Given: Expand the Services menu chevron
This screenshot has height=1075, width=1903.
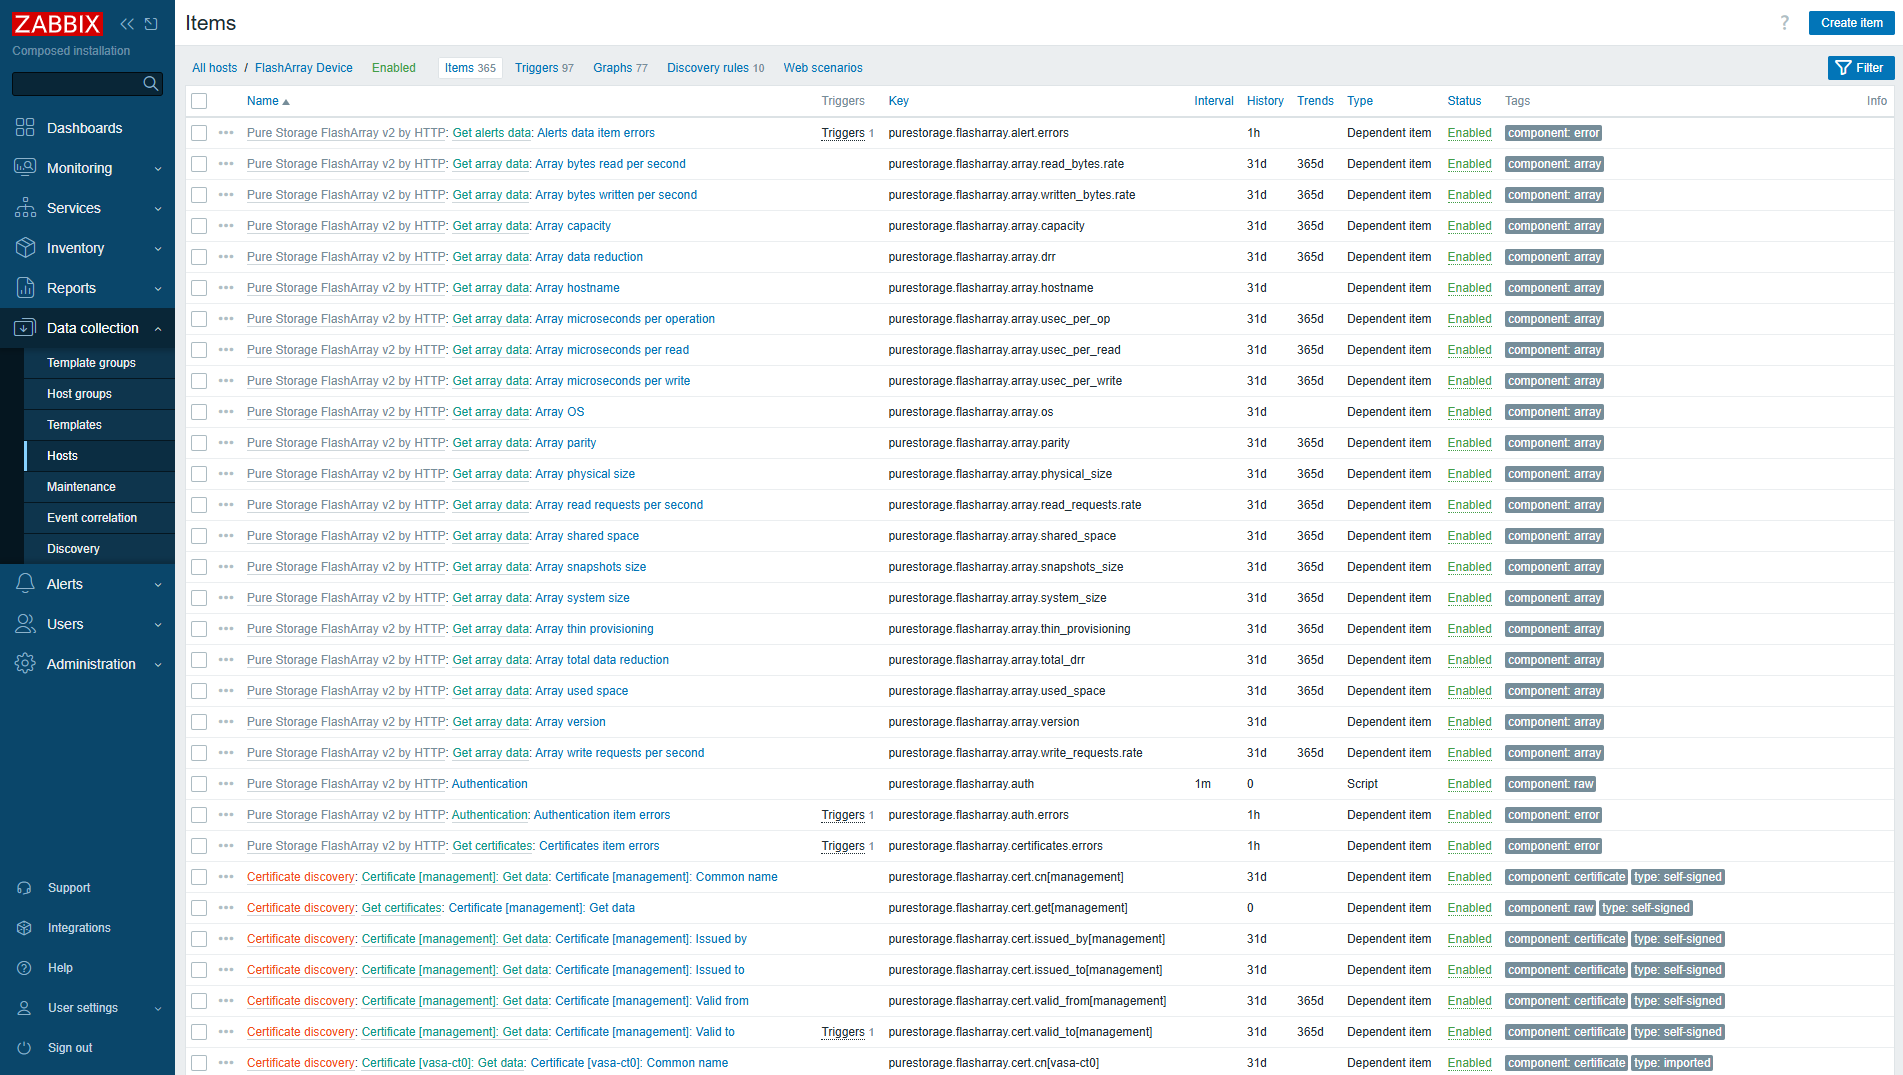Looking at the screenshot, I should [x=158, y=209].
